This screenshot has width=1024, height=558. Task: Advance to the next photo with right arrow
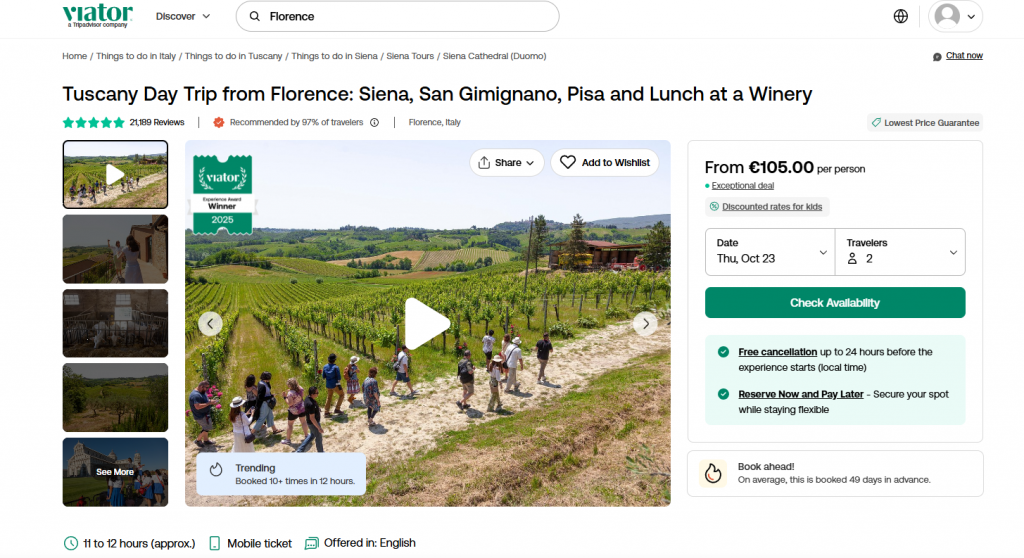pyautogui.click(x=646, y=323)
